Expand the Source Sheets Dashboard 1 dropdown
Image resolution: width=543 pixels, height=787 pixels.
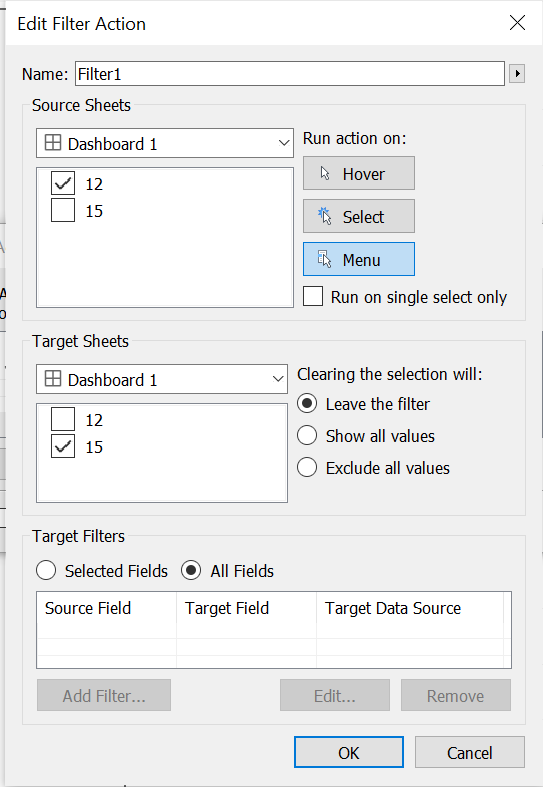(x=165, y=143)
